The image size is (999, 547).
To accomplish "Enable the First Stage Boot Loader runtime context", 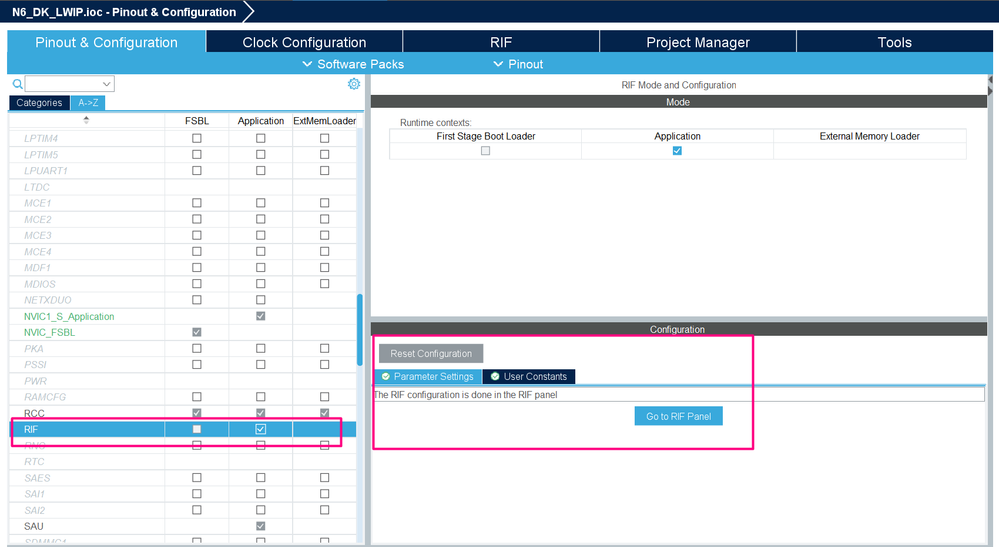I will click(485, 151).
